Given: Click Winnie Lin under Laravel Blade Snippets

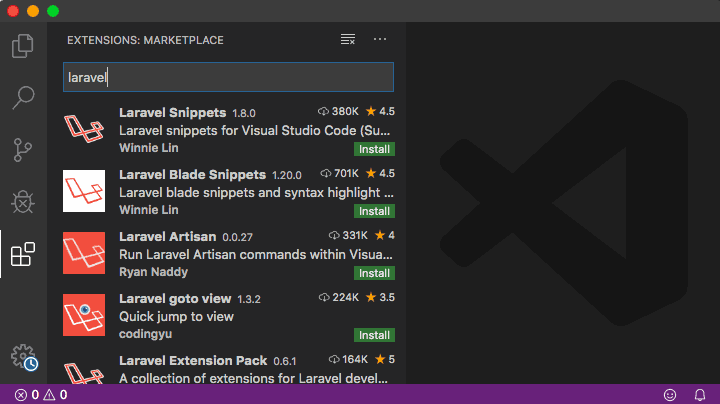Looking at the screenshot, I should (149, 210).
